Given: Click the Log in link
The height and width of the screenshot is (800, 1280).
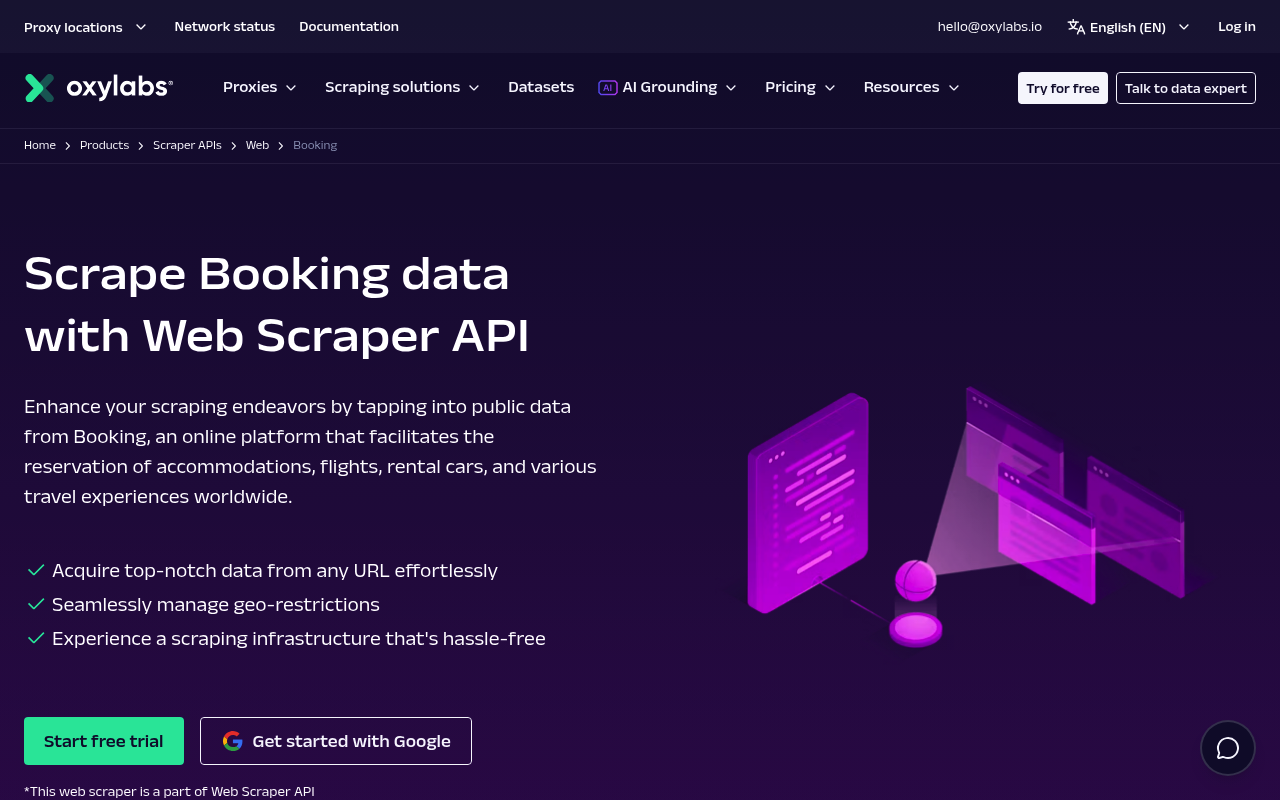Looking at the screenshot, I should pos(1237,27).
